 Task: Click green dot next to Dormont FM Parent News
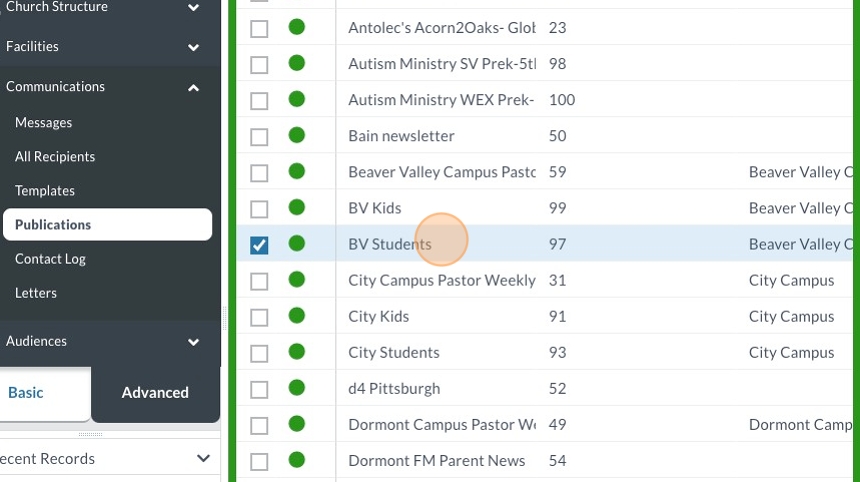point(297,460)
